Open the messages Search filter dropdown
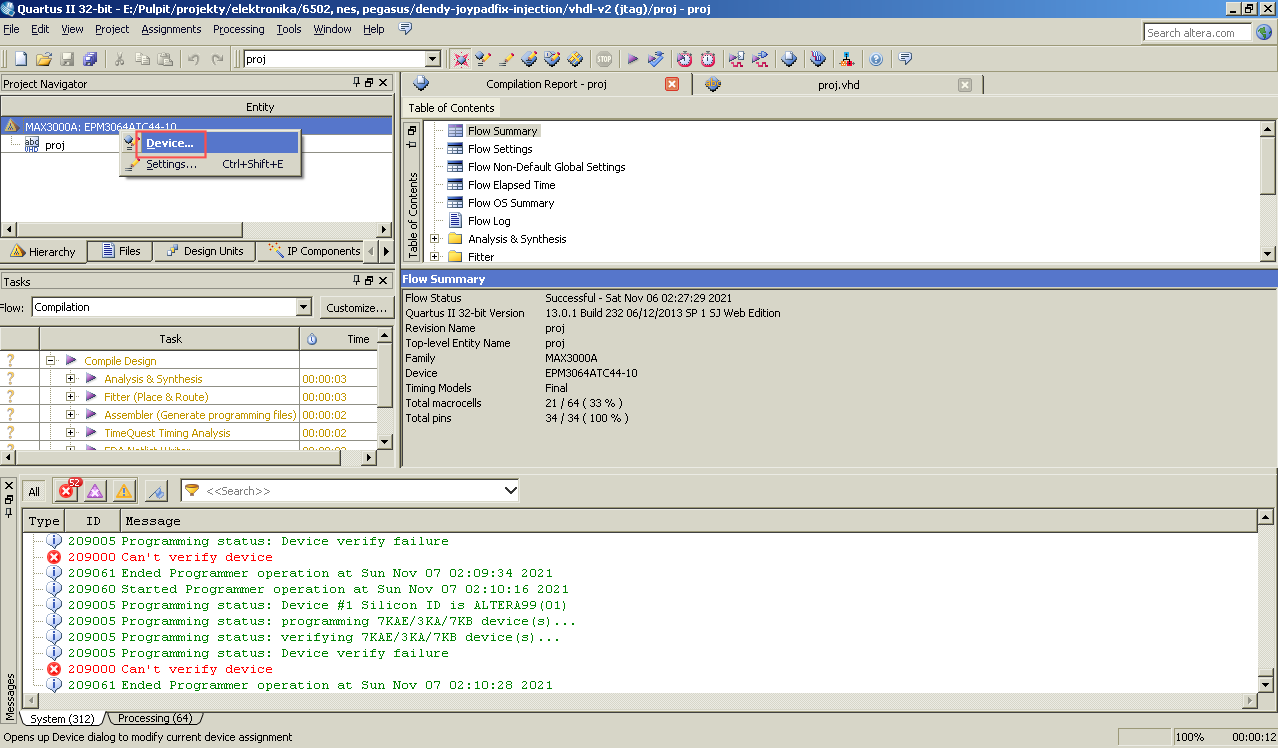Screen dimensions: 1278x748 [x=510, y=491]
